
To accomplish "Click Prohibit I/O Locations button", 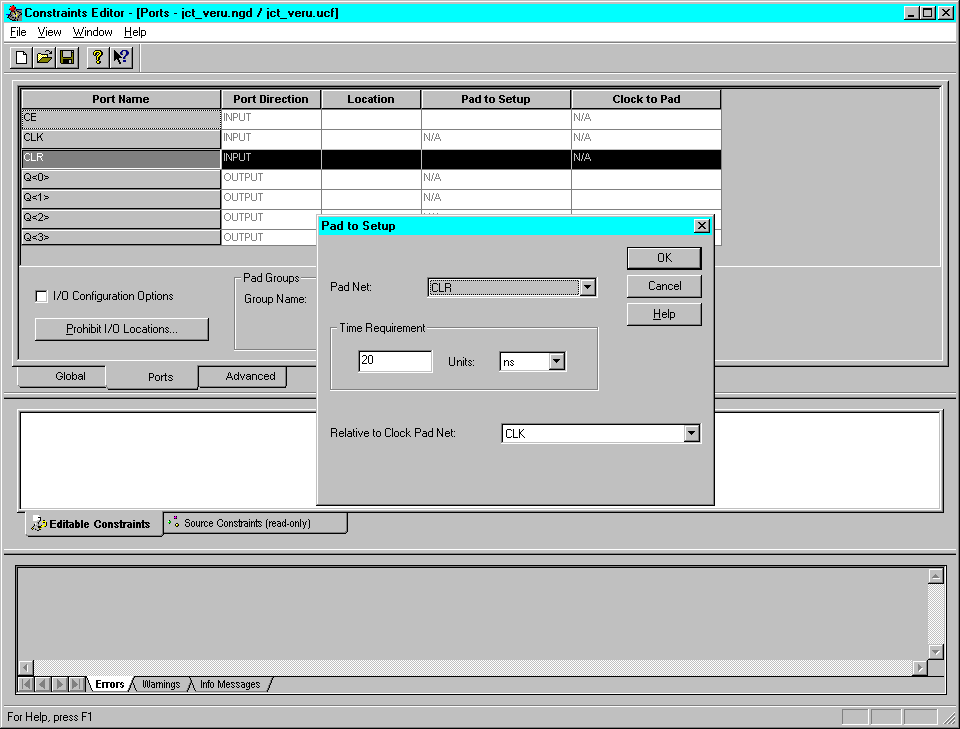I will [x=122, y=329].
